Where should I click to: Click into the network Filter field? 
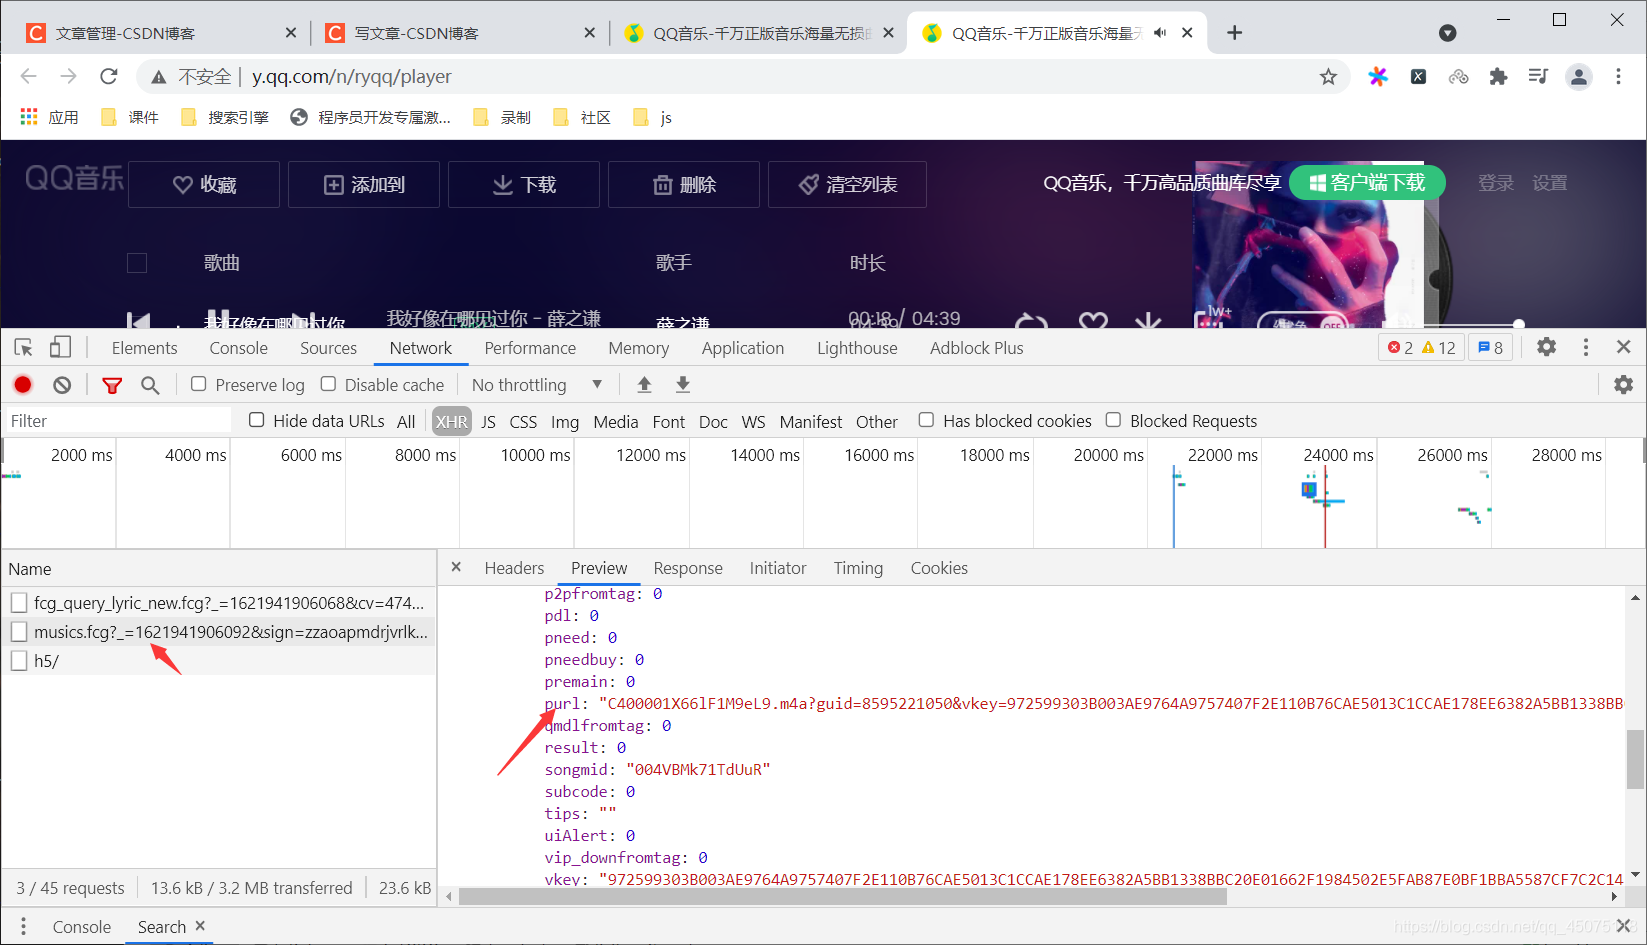click(x=118, y=421)
